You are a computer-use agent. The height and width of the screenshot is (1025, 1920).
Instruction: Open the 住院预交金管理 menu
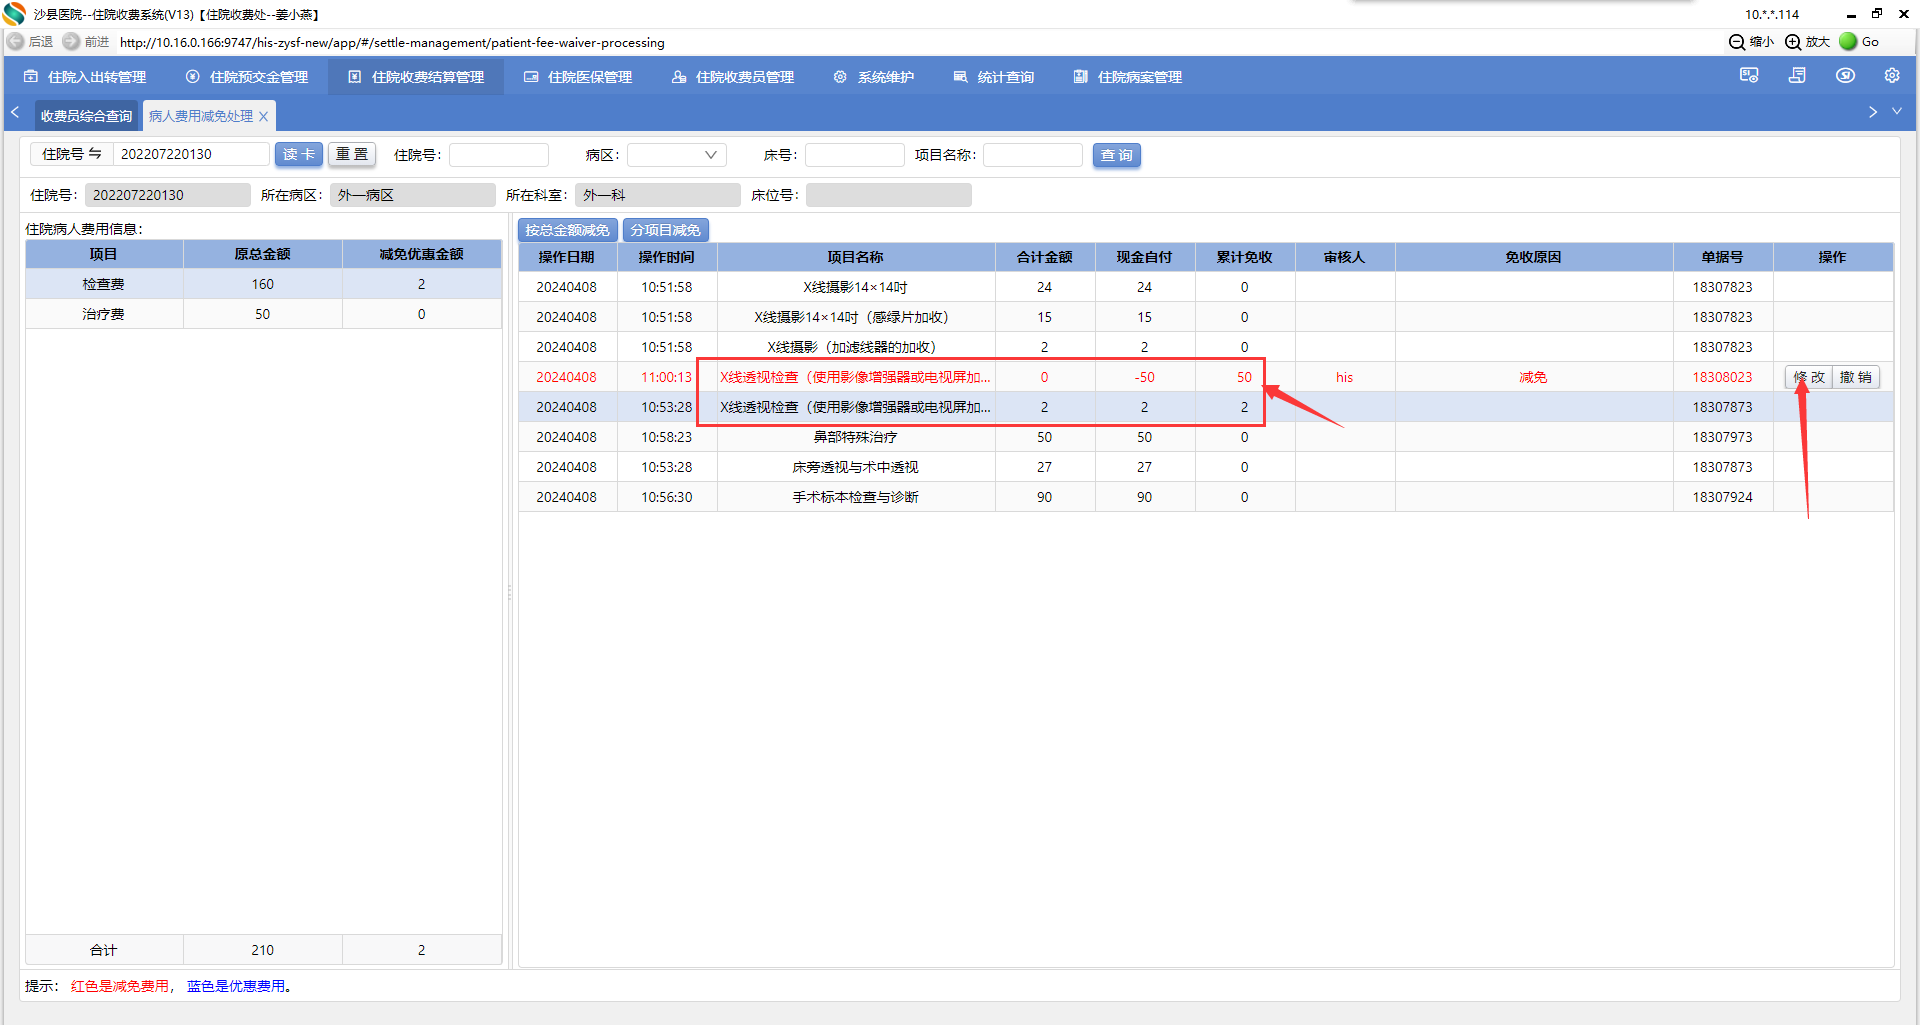247,77
